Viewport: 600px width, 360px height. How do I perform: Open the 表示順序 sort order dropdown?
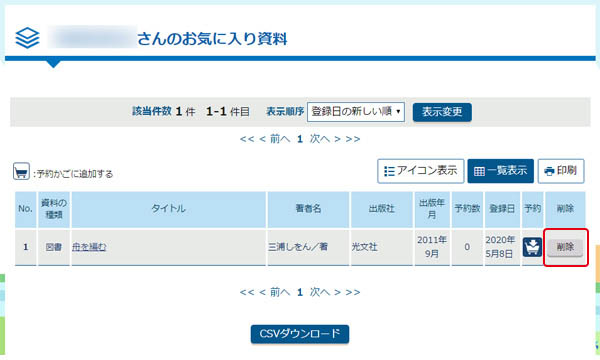pyautogui.click(x=355, y=112)
